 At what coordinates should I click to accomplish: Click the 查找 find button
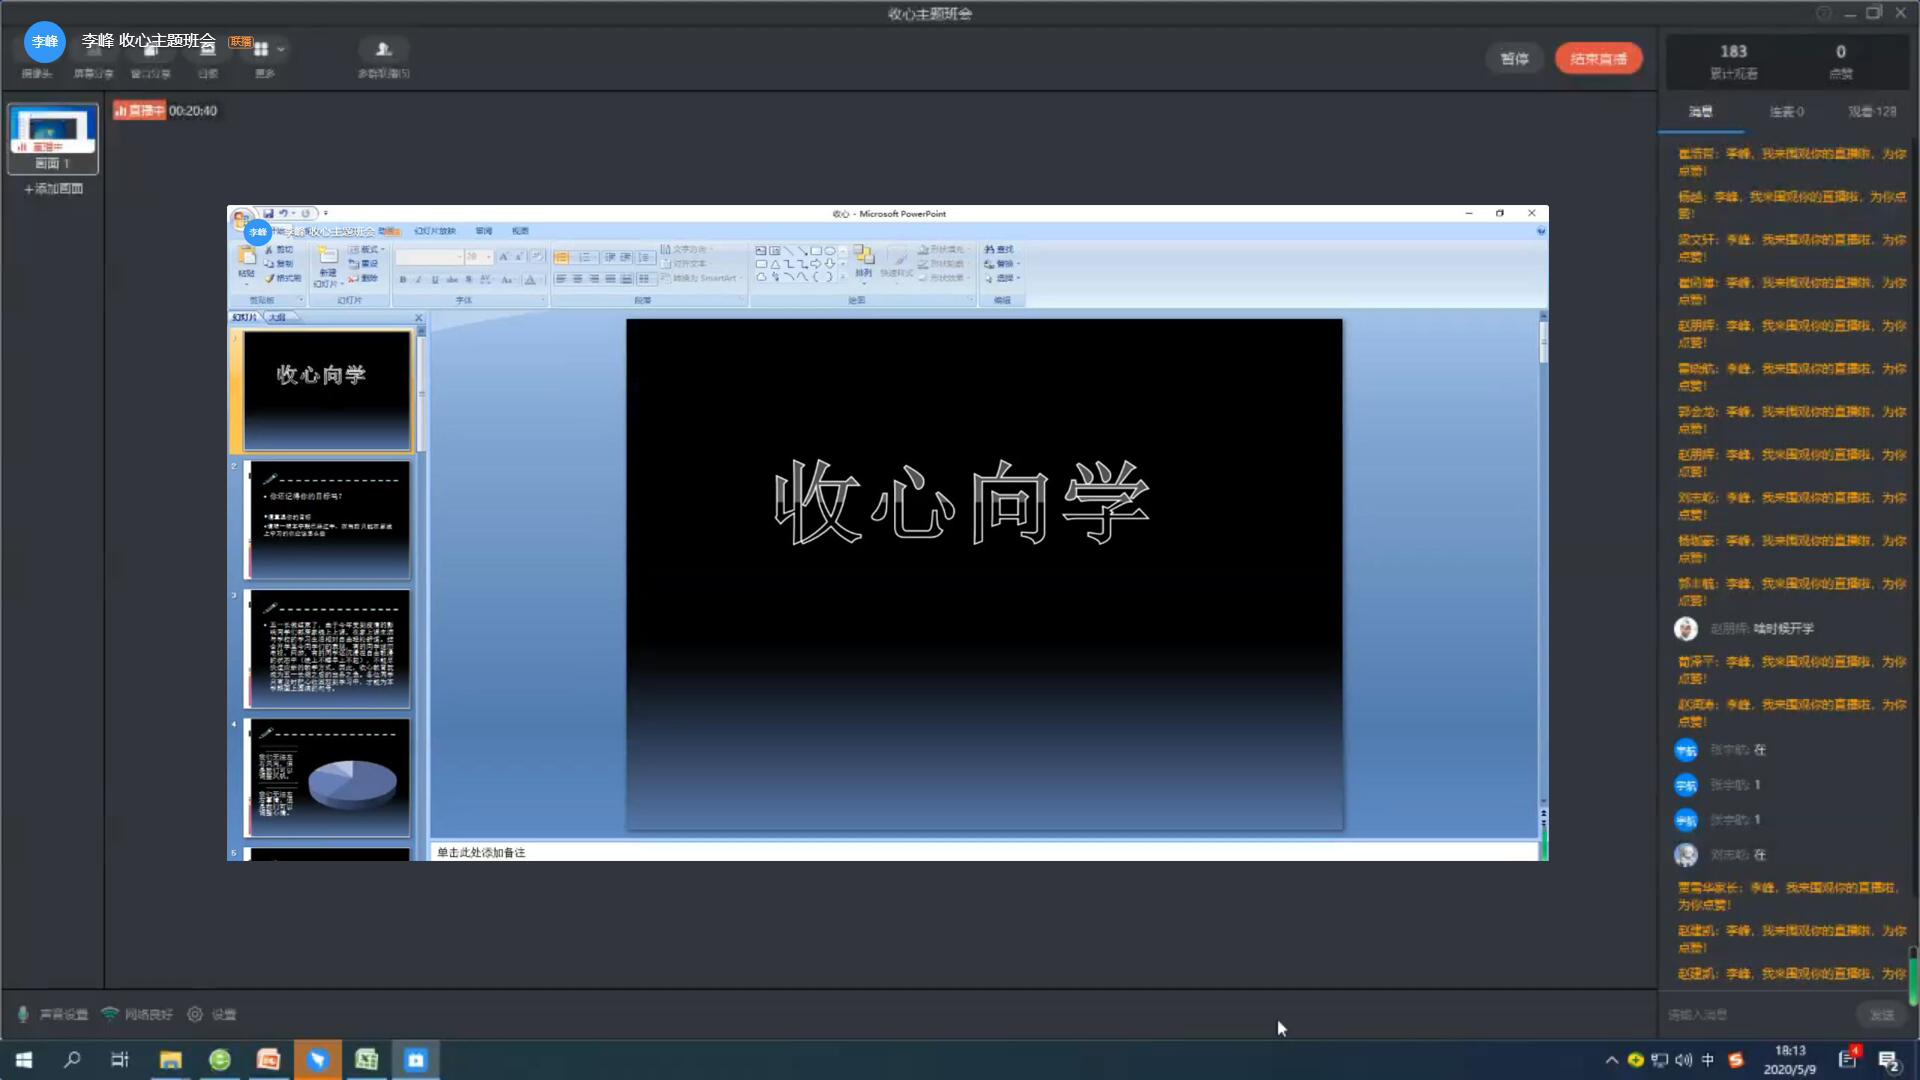[x=999, y=250]
